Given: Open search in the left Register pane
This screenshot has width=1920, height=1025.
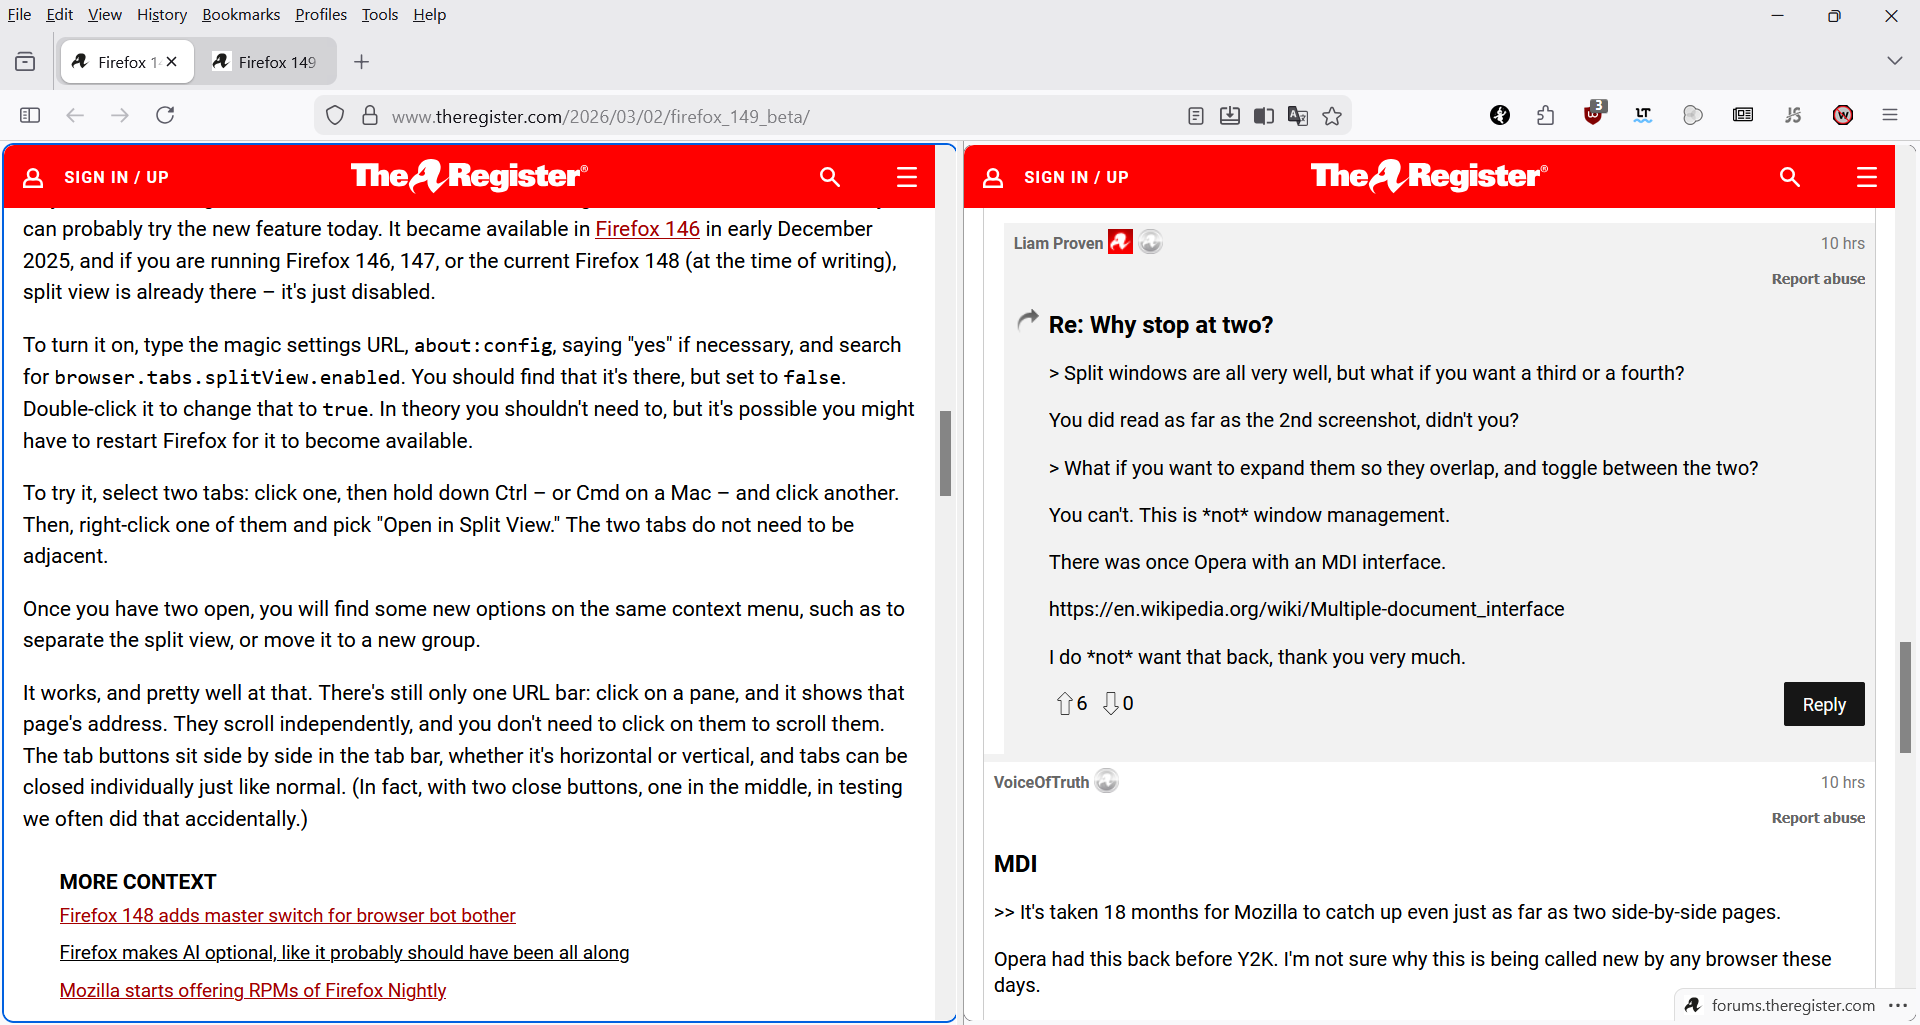Looking at the screenshot, I should 829,177.
